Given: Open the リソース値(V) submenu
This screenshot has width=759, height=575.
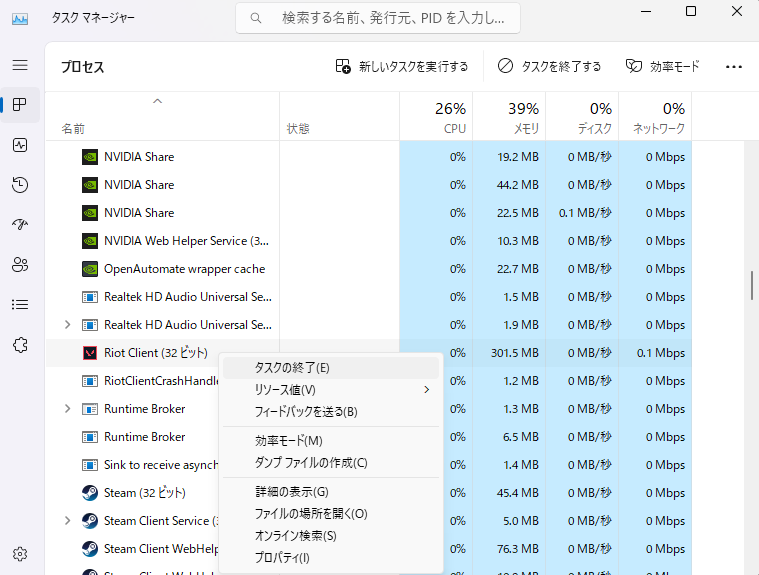Looking at the screenshot, I should click(330, 390).
